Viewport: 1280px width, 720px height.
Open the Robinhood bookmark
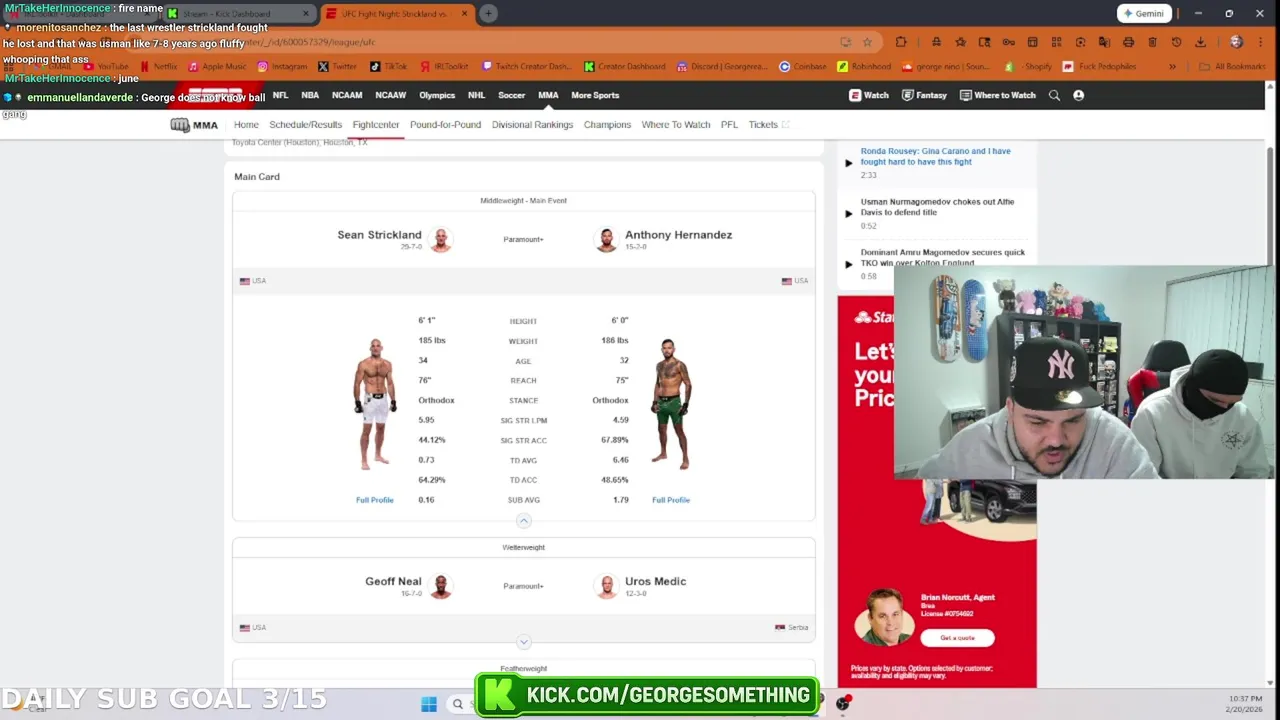pyautogui.click(x=863, y=67)
